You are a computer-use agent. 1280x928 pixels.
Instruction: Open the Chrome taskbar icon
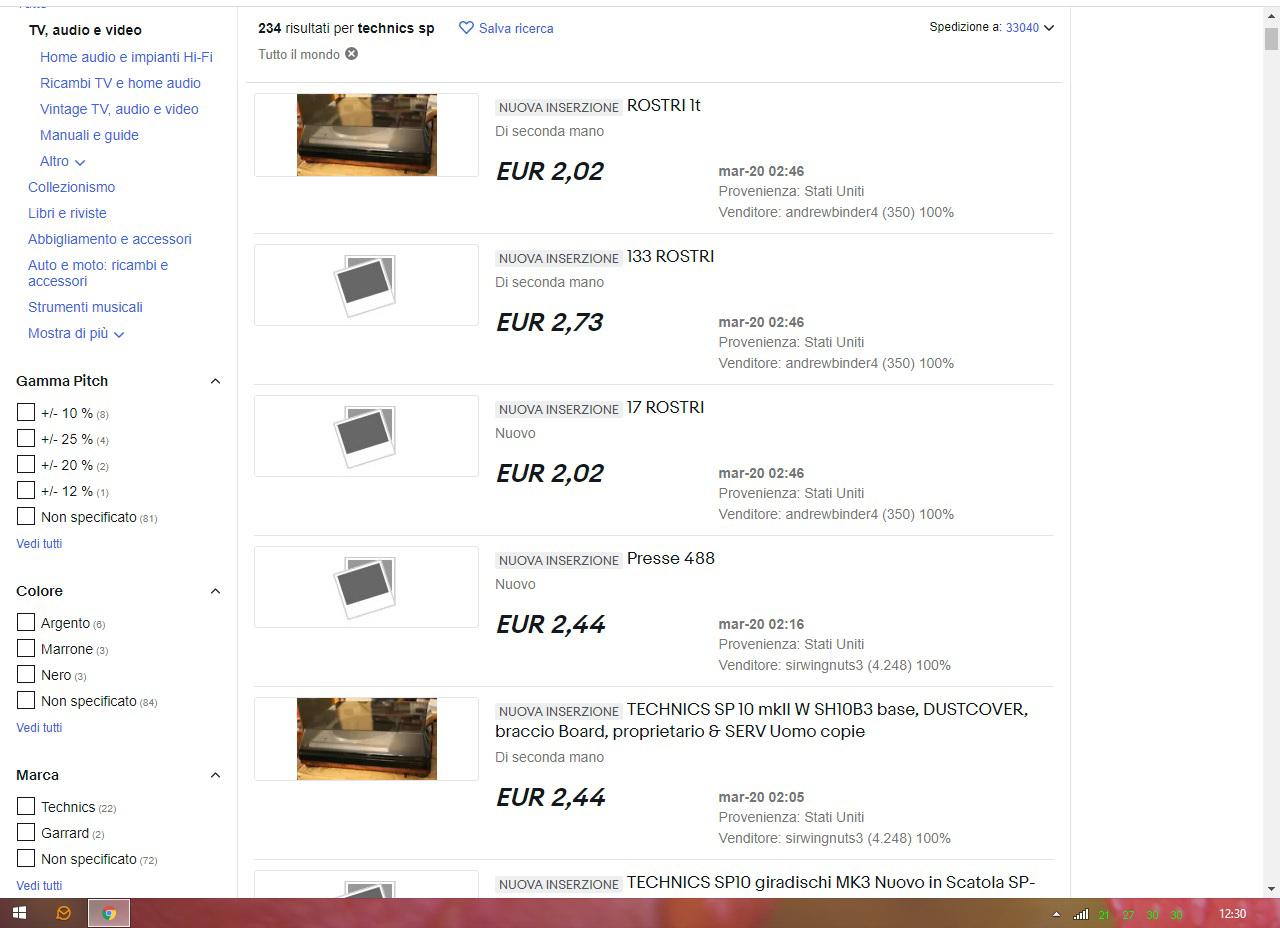(109, 913)
